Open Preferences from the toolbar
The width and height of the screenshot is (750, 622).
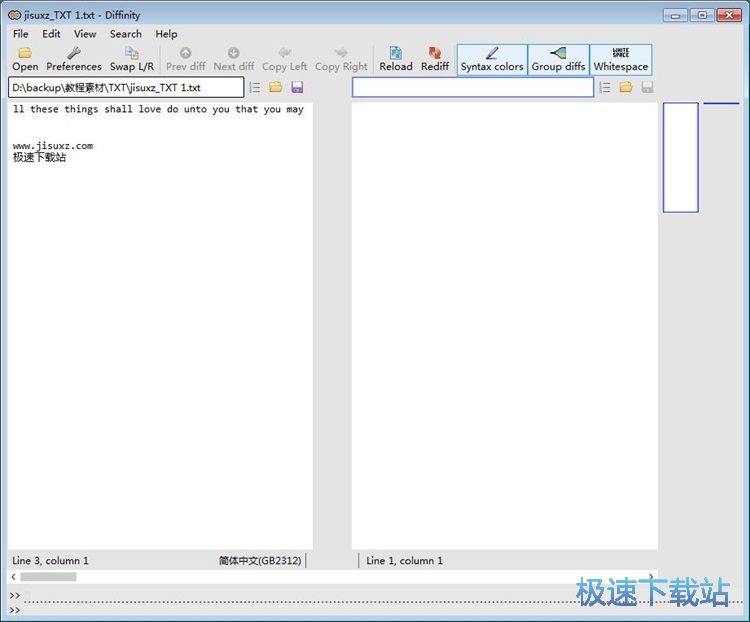coord(74,59)
